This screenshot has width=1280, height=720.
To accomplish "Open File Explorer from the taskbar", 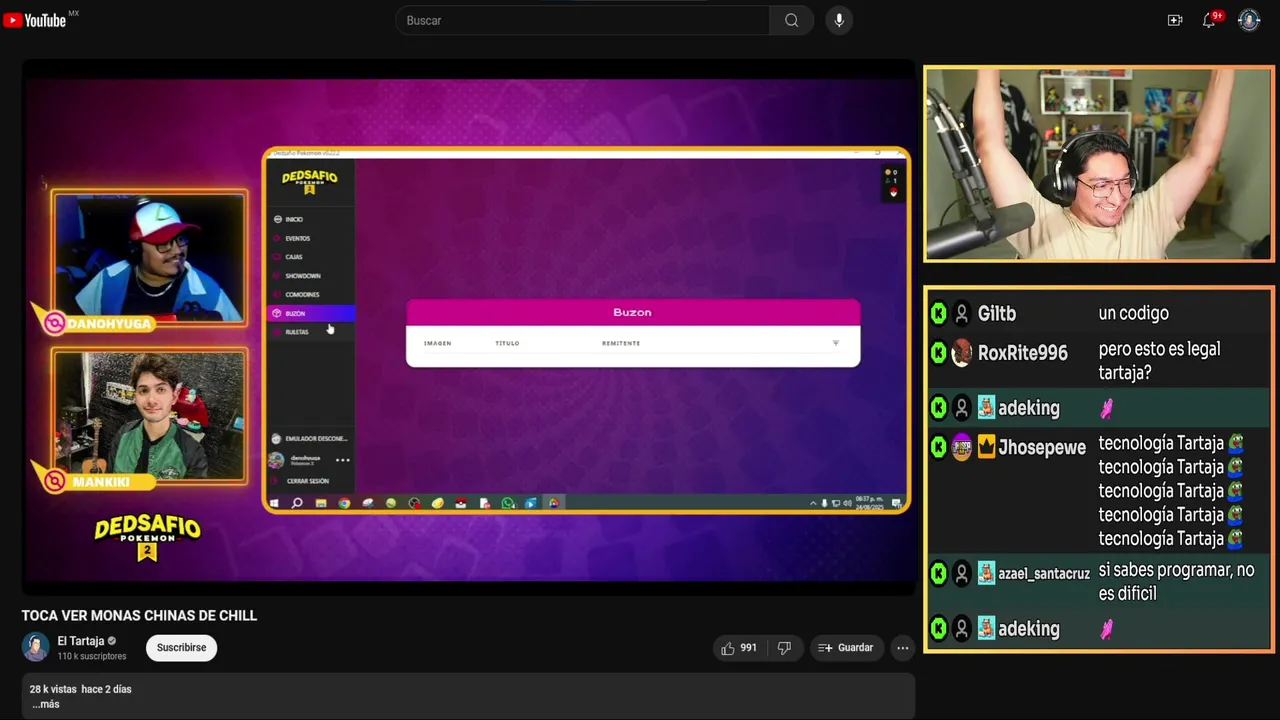I will click(320, 503).
